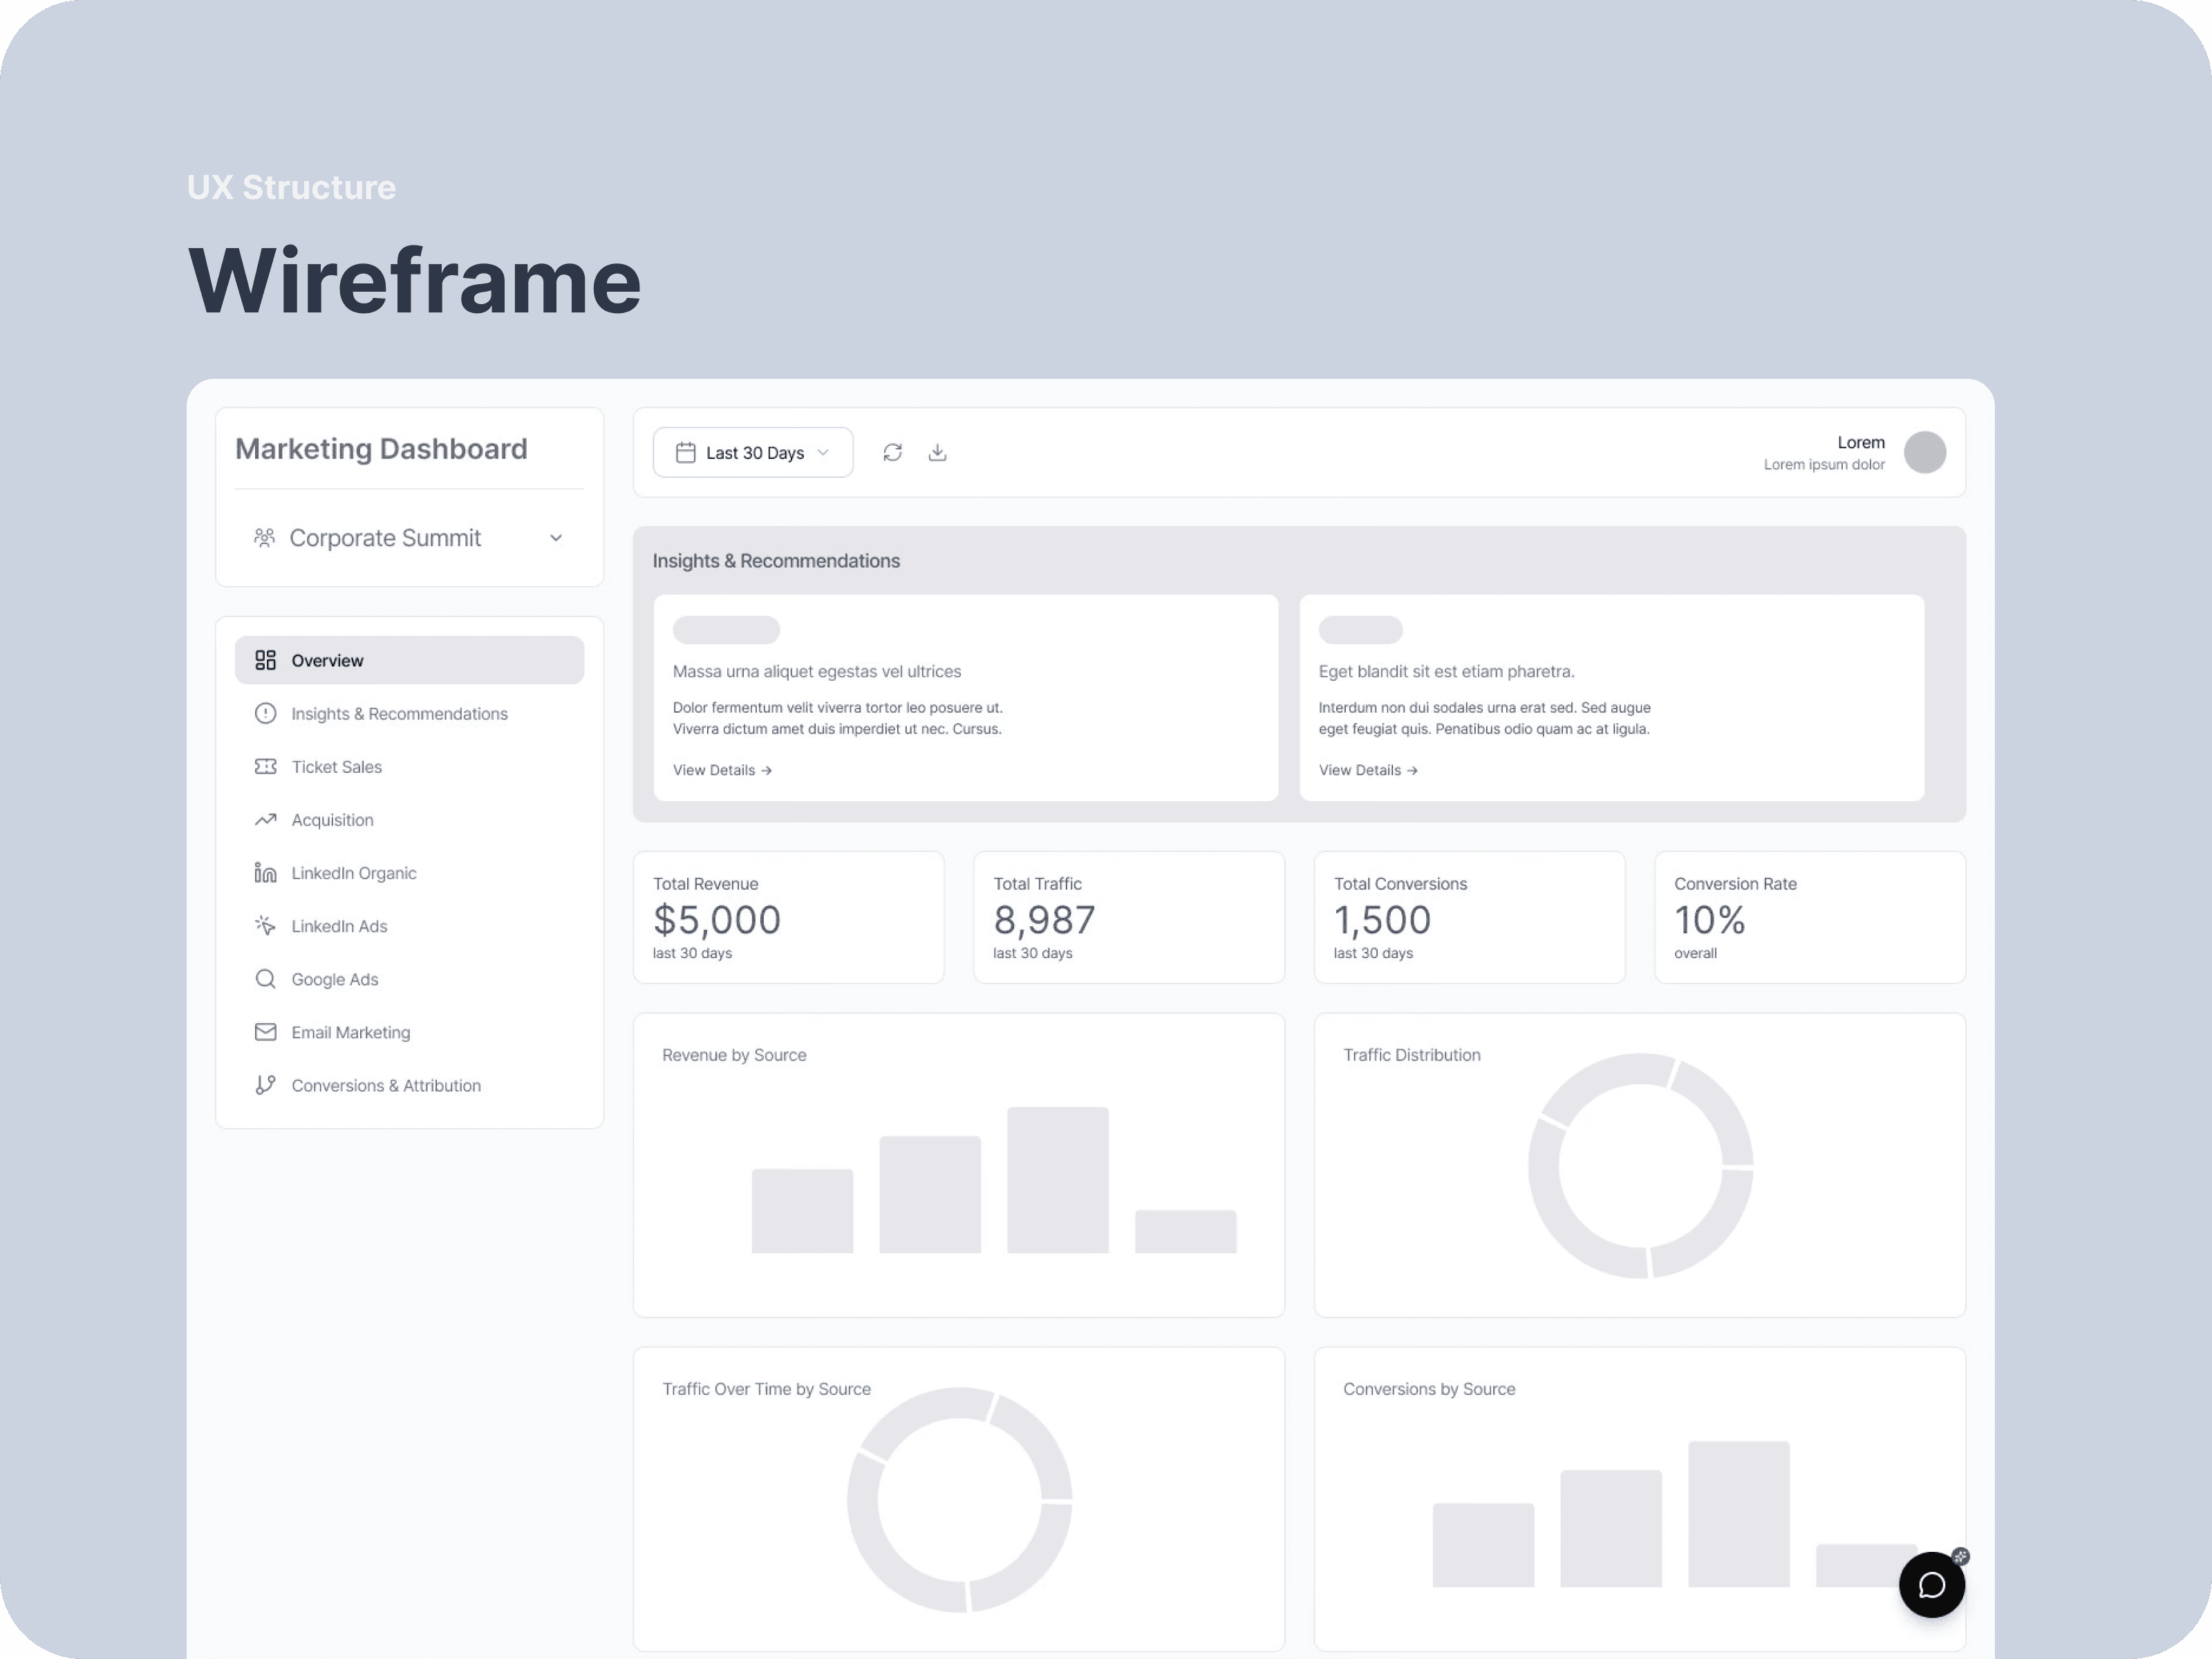The width and height of the screenshot is (2212, 1659).
Task: Open the floating chat bubble button
Action: pos(1931,1585)
